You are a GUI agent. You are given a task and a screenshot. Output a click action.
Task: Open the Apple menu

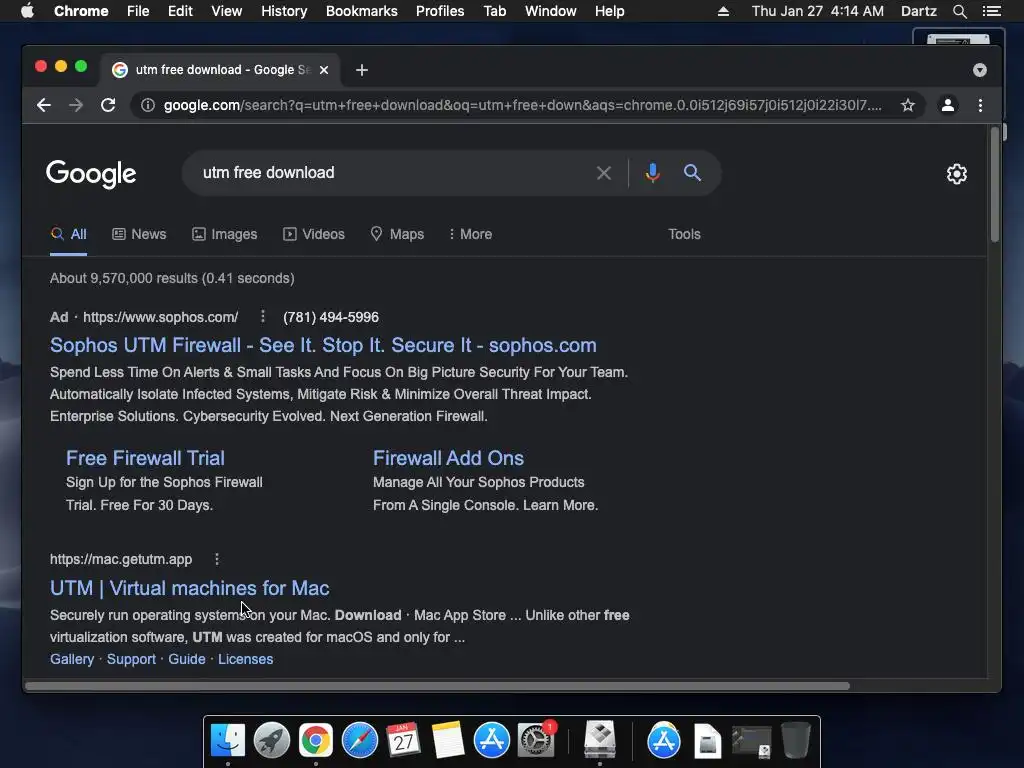click(x=27, y=11)
